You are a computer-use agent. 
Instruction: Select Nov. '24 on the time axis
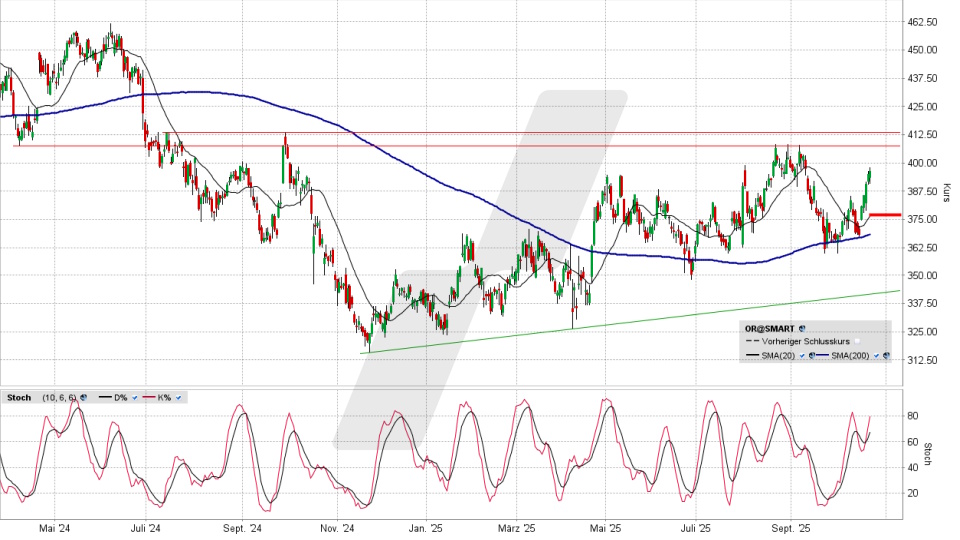tap(338, 528)
